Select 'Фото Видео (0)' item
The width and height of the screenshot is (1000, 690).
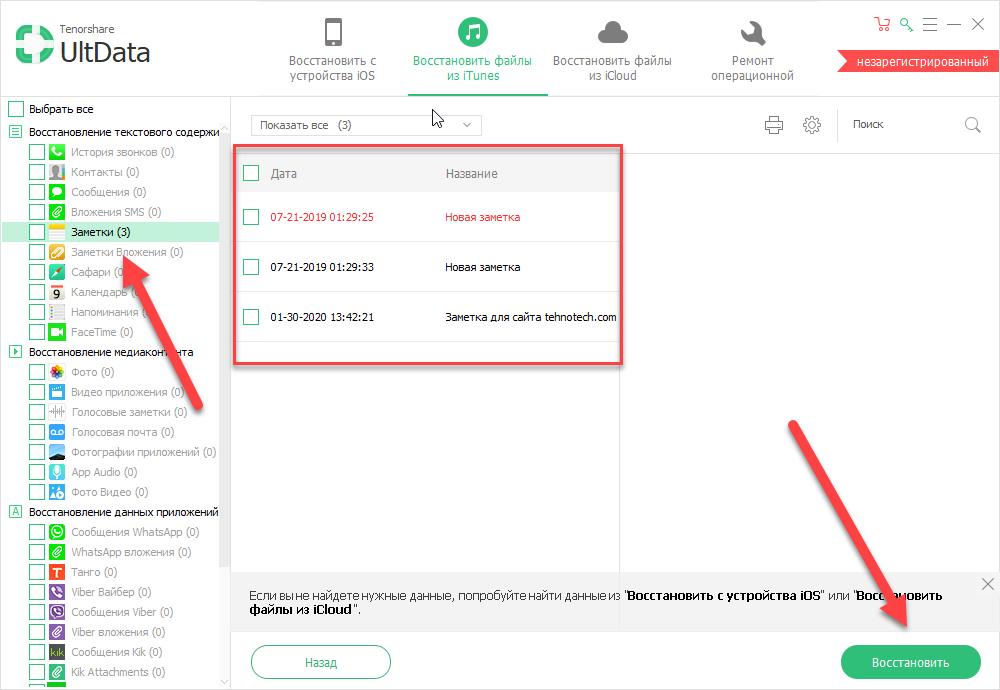[x=110, y=492]
